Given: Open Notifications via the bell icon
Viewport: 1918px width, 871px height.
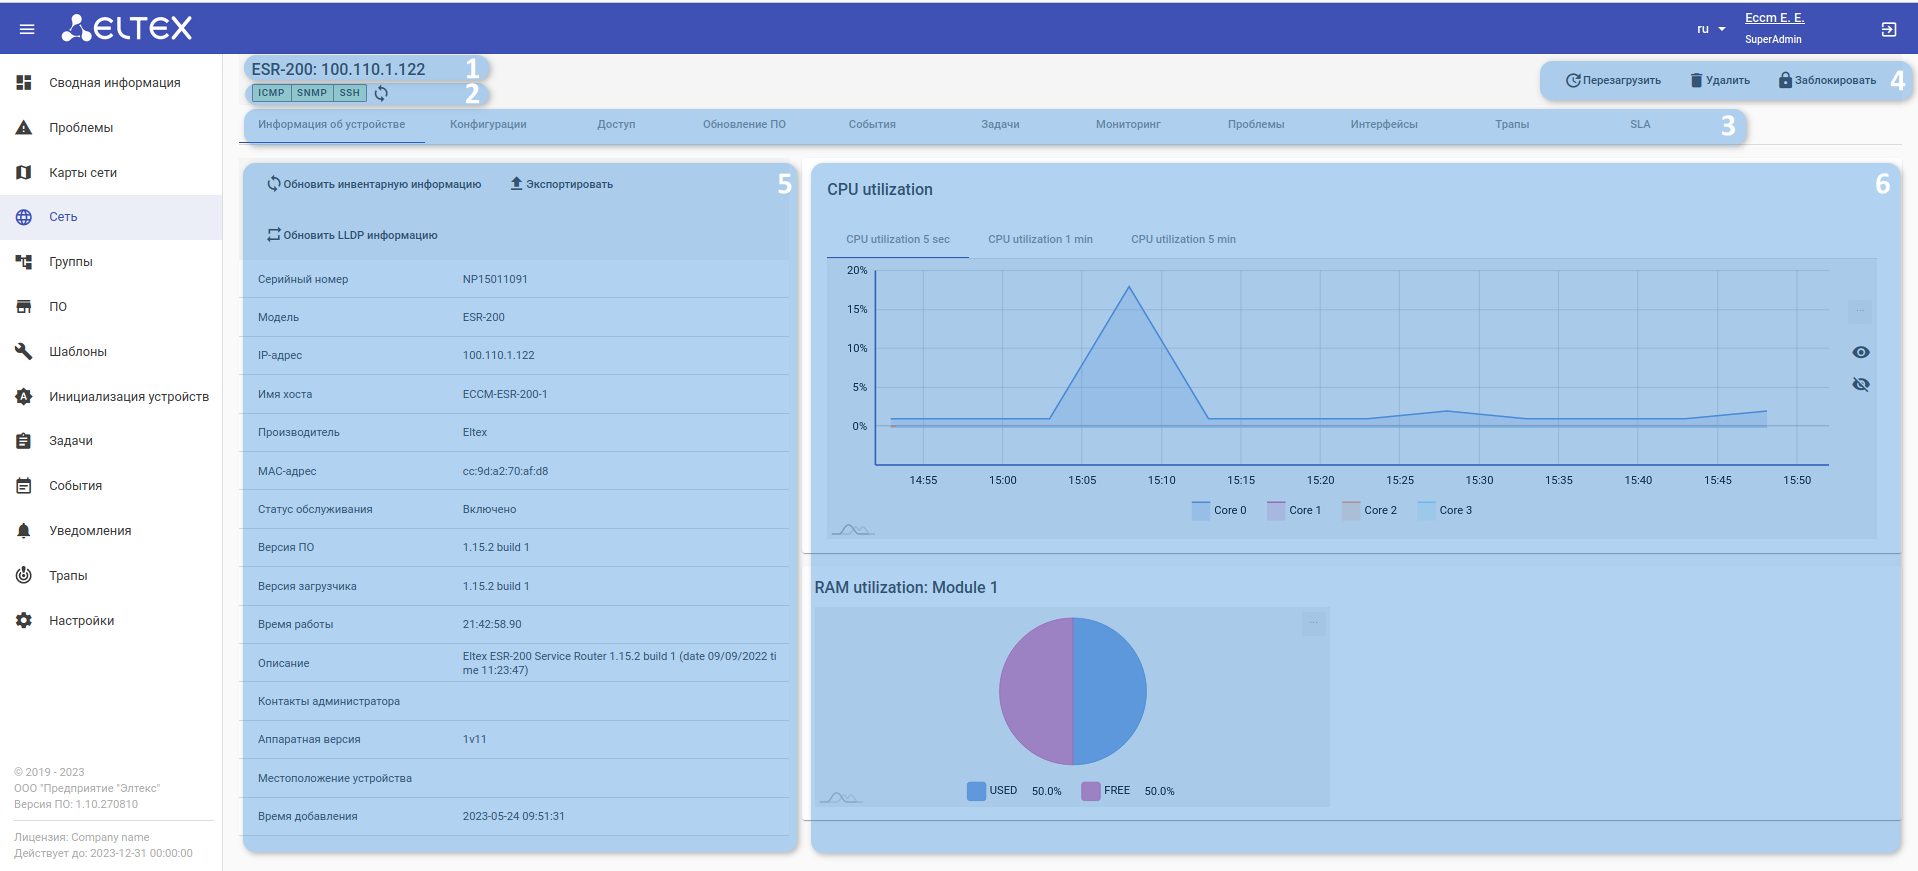Looking at the screenshot, I should point(24,531).
